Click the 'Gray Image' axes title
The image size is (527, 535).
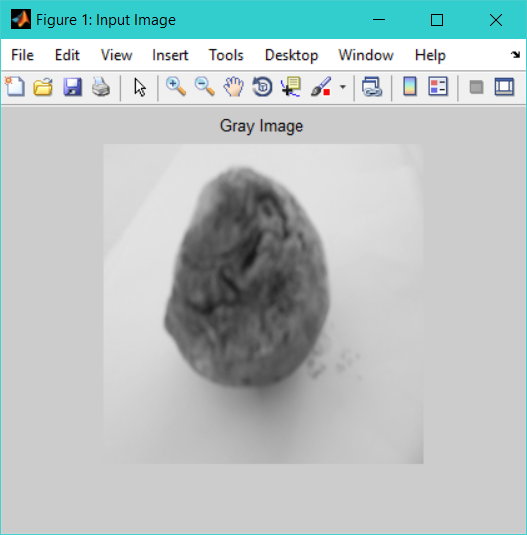[261, 126]
